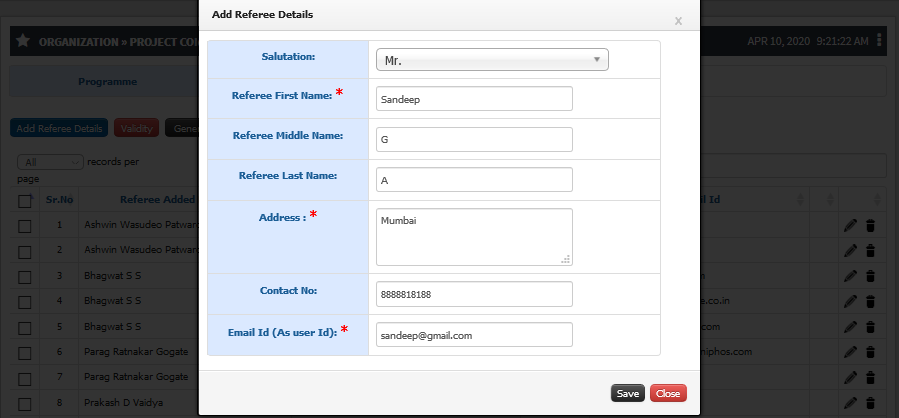
Task: Click 'Bhagwat S S' in row 3
Action: tap(113, 276)
